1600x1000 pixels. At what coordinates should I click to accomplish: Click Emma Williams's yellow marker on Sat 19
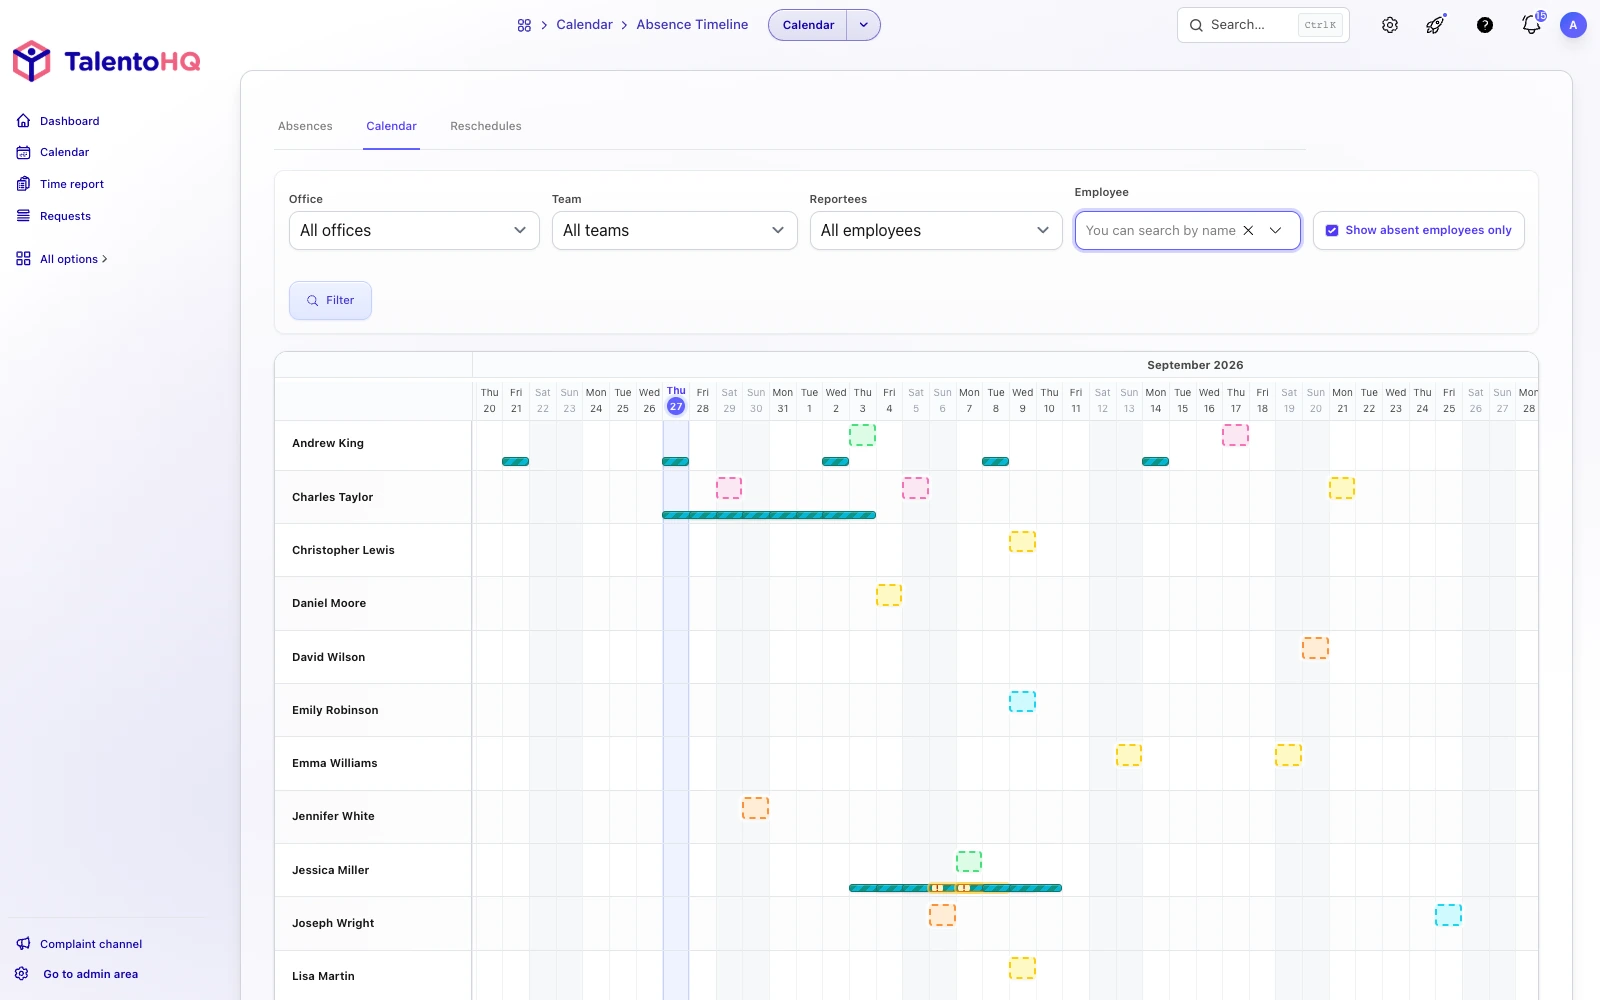click(x=1288, y=755)
